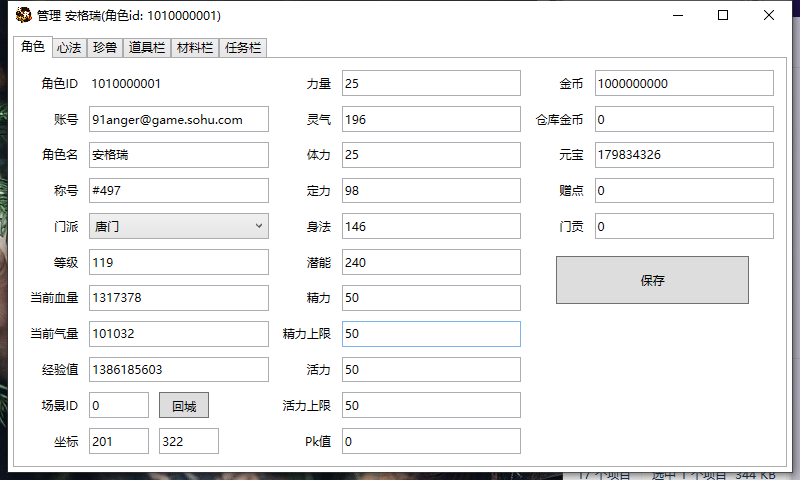Click the 潜能 field showing 240

point(431,262)
